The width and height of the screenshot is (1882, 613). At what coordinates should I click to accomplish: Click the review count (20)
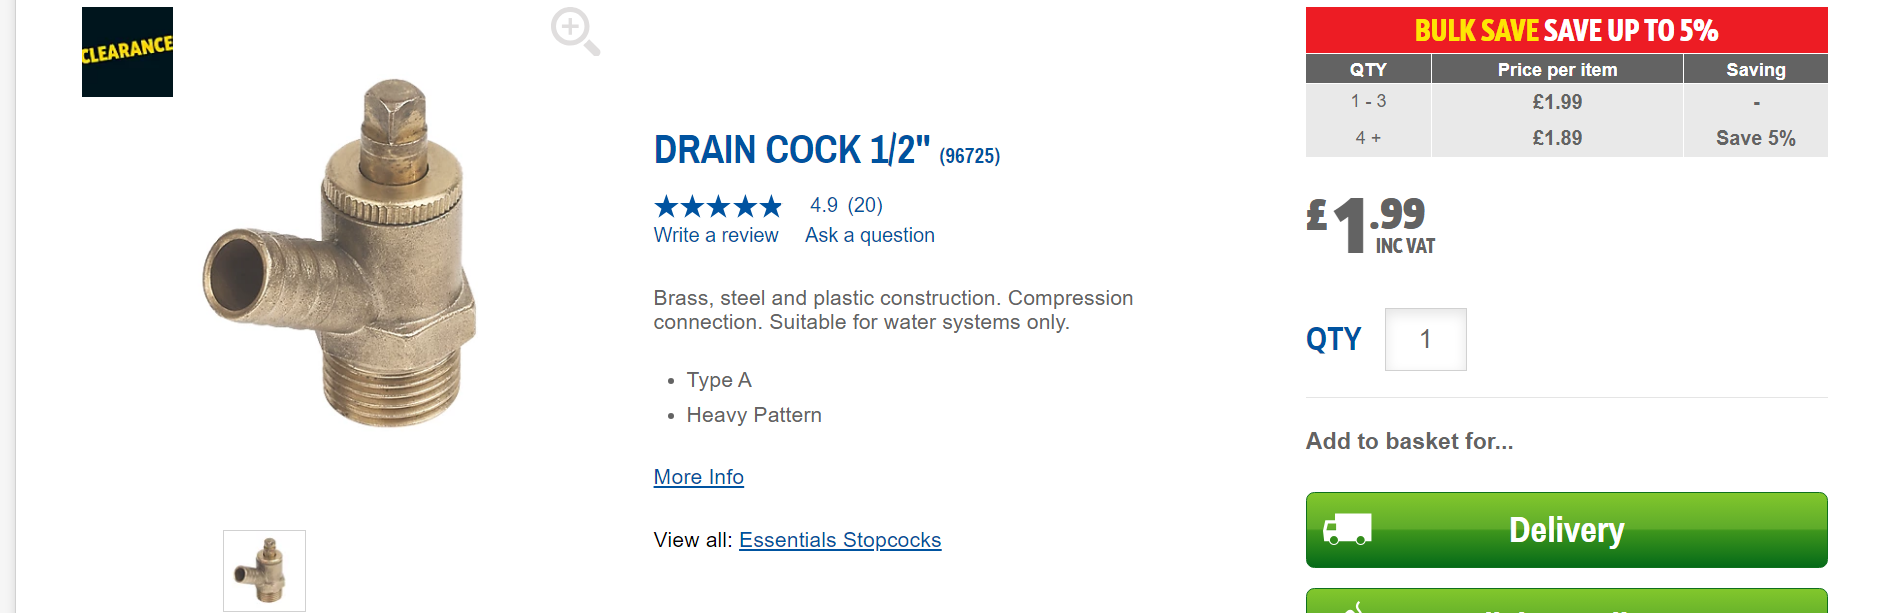865,205
